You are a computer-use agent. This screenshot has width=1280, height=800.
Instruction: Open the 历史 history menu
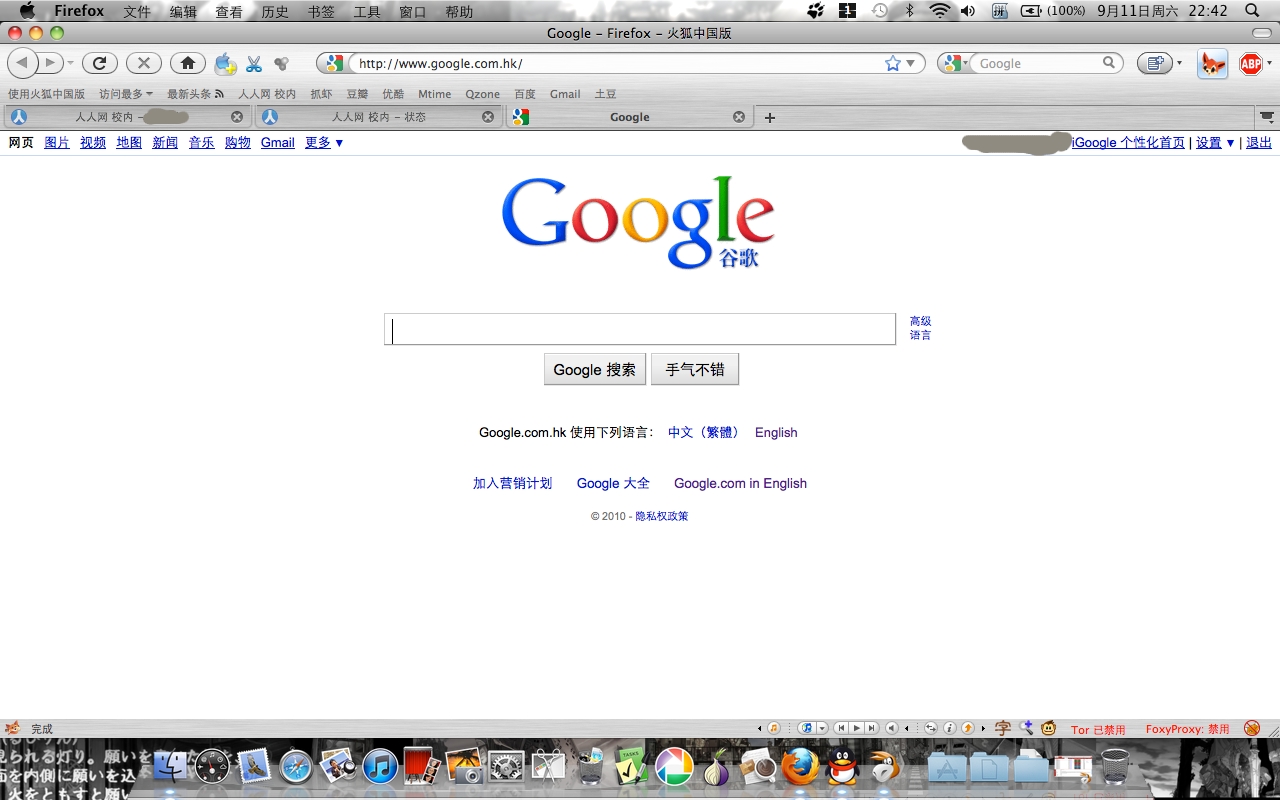coord(275,11)
